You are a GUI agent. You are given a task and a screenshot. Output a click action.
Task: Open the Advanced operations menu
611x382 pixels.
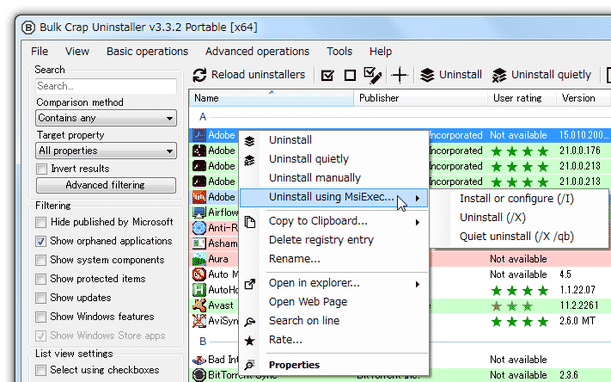[x=257, y=51]
